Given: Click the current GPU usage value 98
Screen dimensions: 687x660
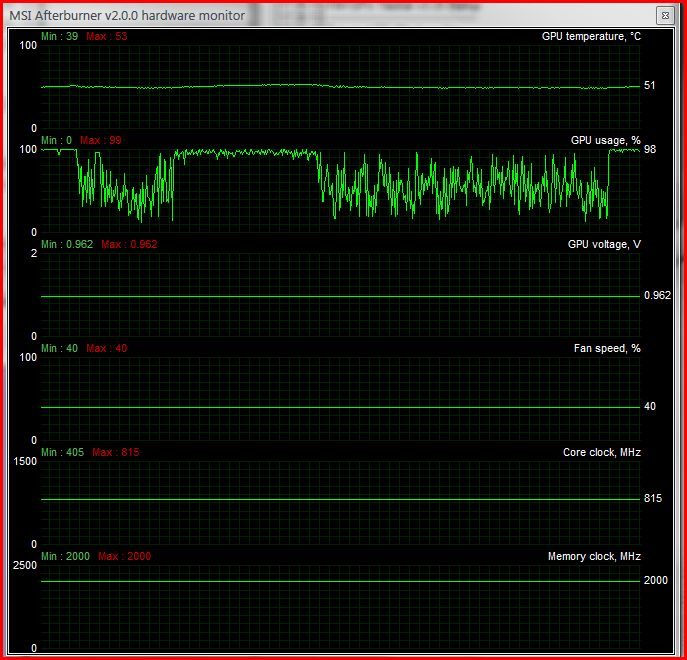Looking at the screenshot, I should [650, 149].
